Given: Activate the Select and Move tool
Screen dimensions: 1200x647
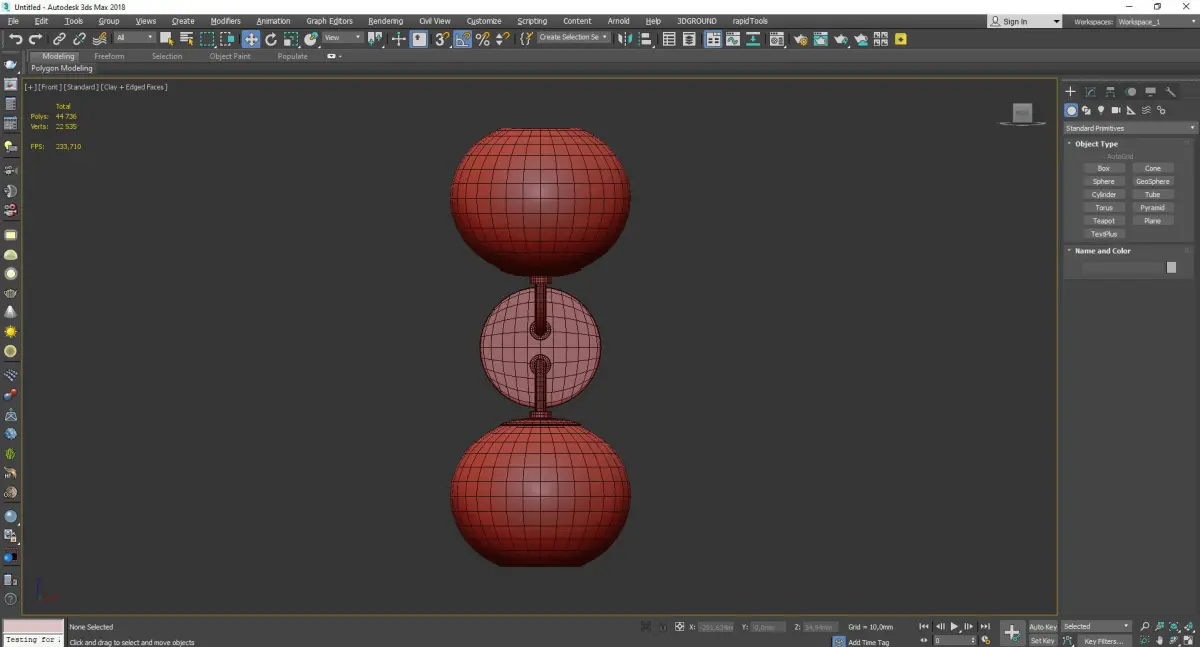Looking at the screenshot, I should click(250, 39).
